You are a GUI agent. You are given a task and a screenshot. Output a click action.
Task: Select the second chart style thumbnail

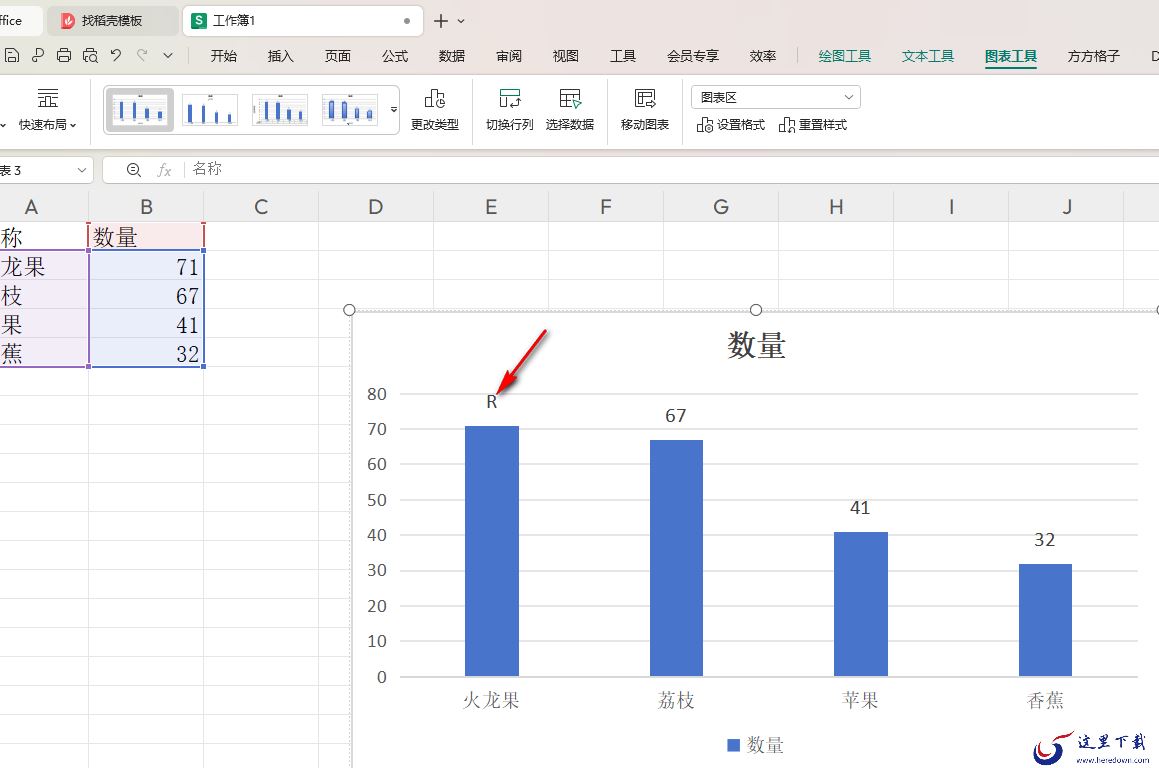click(x=210, y=110)
